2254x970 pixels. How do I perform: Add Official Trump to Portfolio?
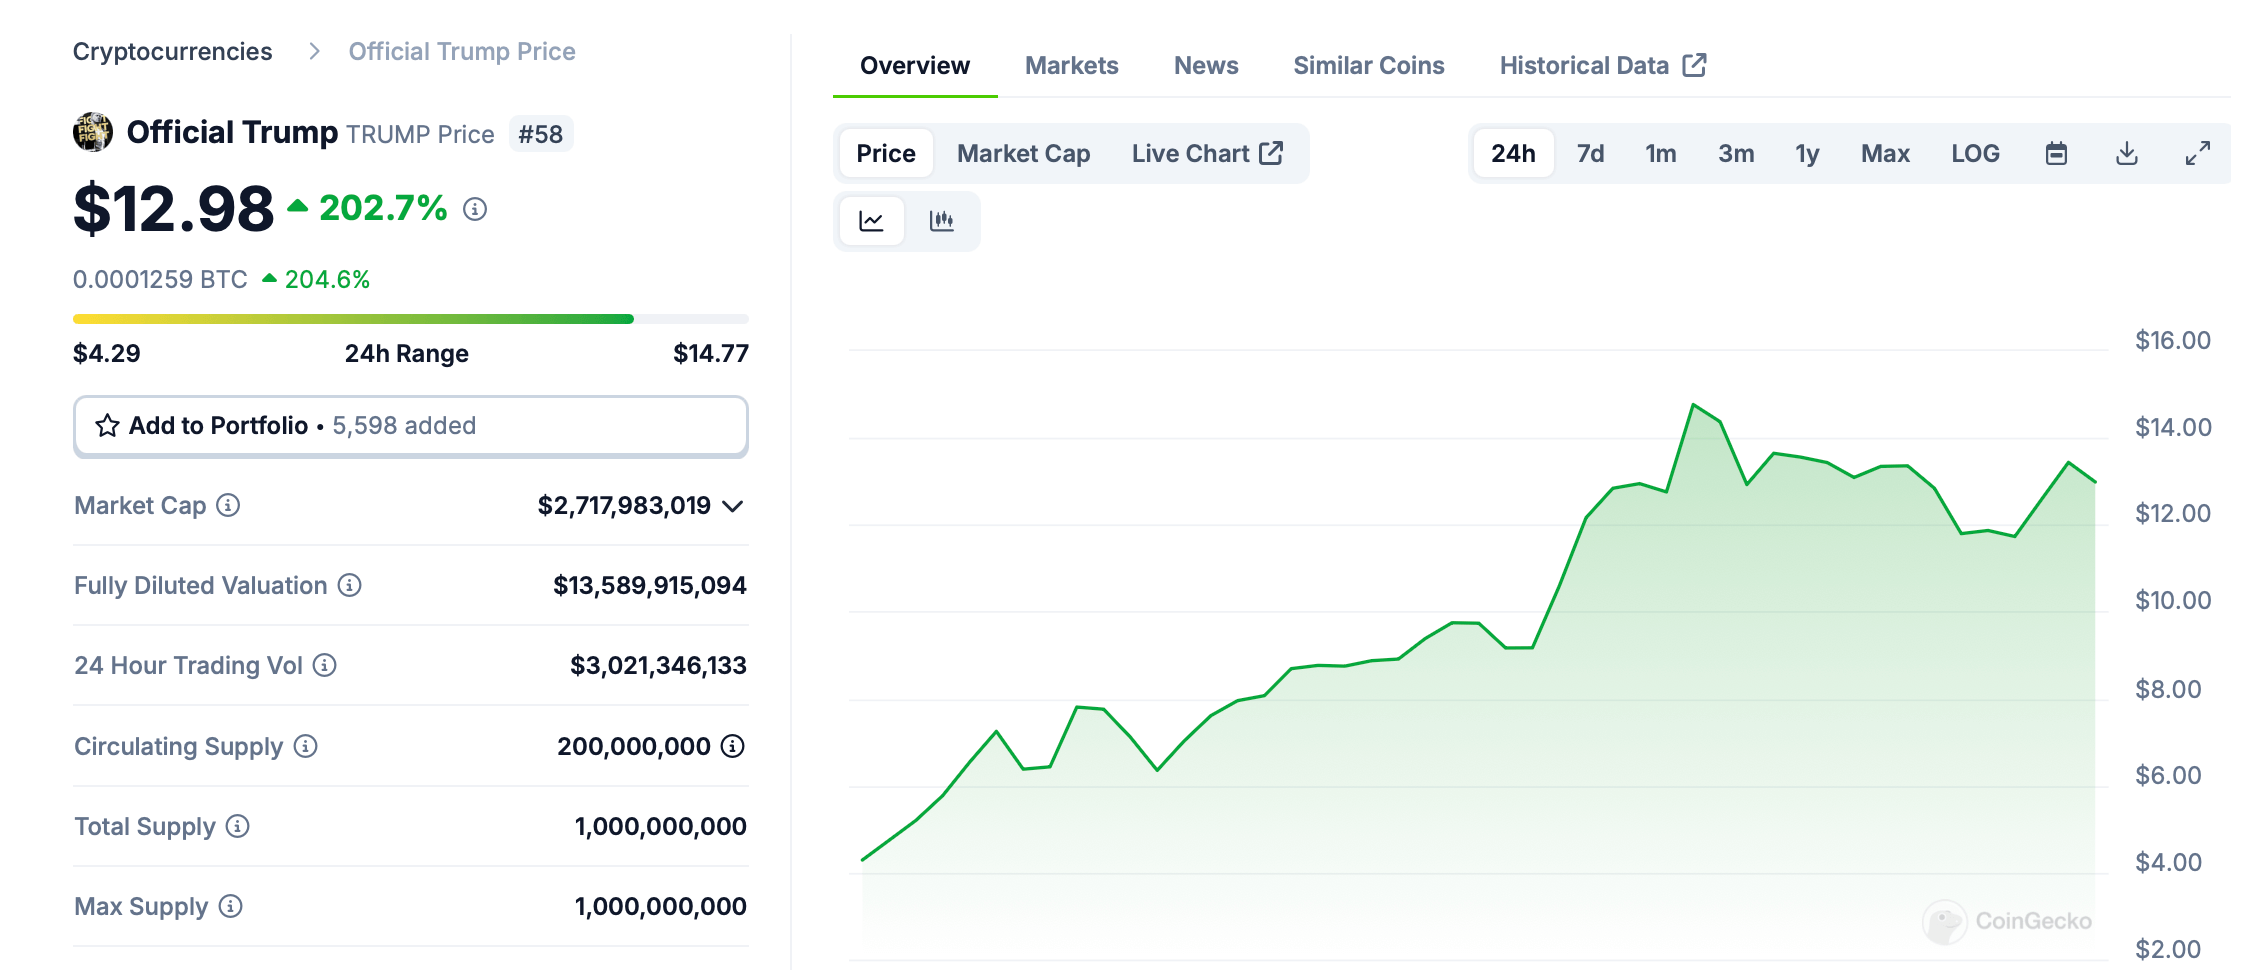[410, 426]
